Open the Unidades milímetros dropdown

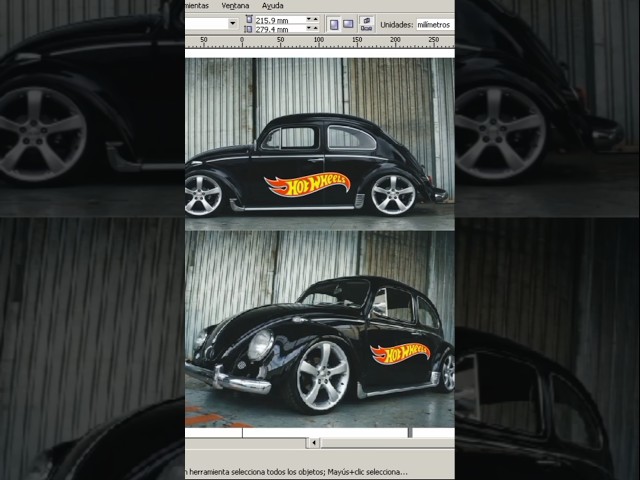coord(435,24)
